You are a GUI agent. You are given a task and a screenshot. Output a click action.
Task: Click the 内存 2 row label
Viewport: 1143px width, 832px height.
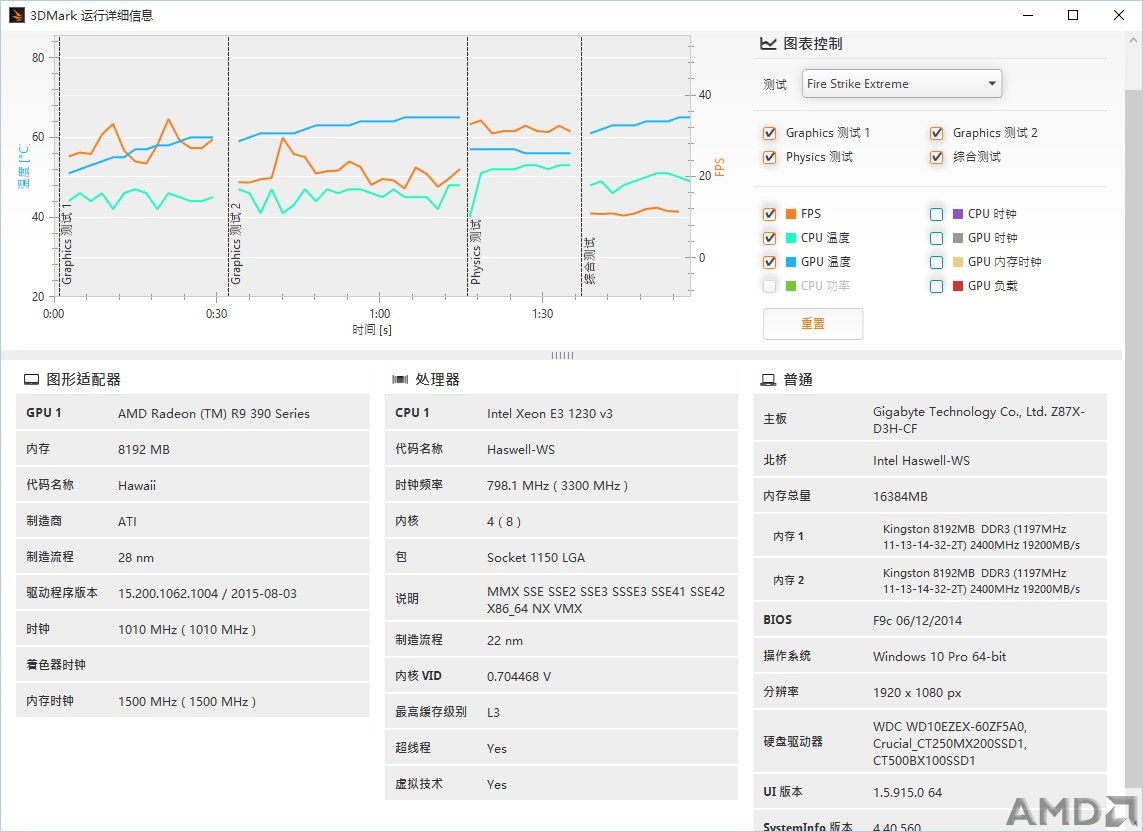(x=789, y=580)
